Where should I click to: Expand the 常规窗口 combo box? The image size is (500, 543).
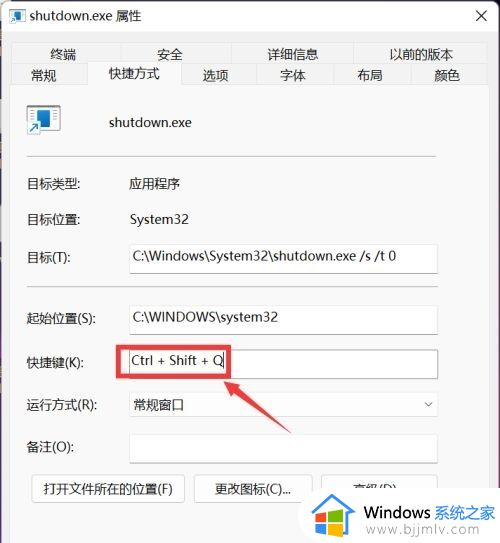point(283,404)
